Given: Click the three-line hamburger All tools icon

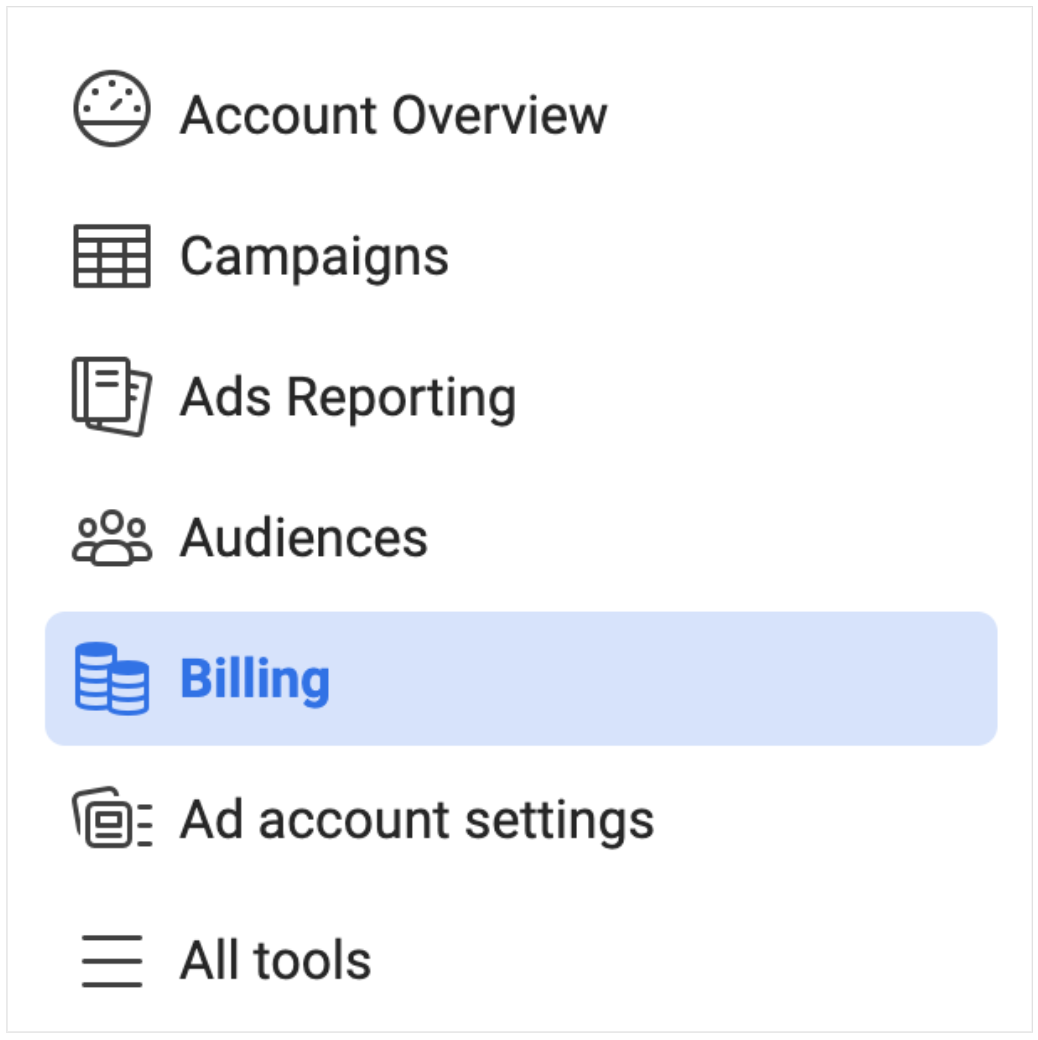Looking at the screenshot, I should 111,960.
